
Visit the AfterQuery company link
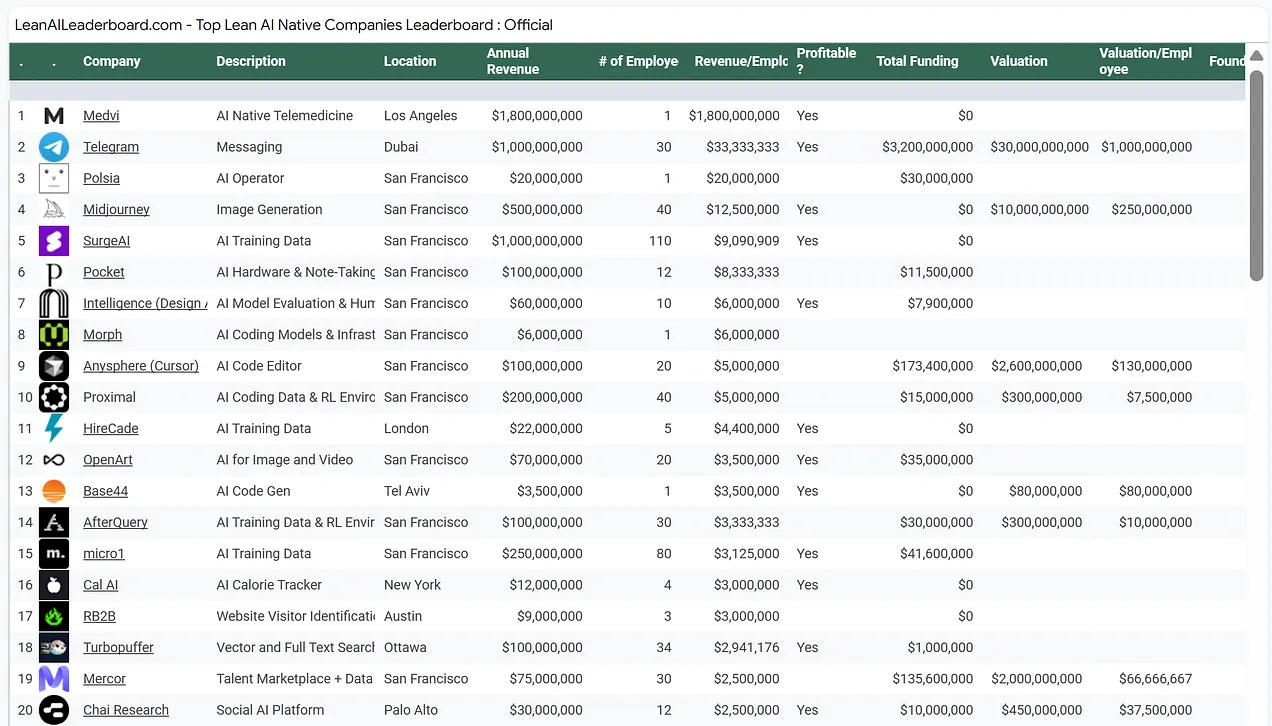point(115,522)
